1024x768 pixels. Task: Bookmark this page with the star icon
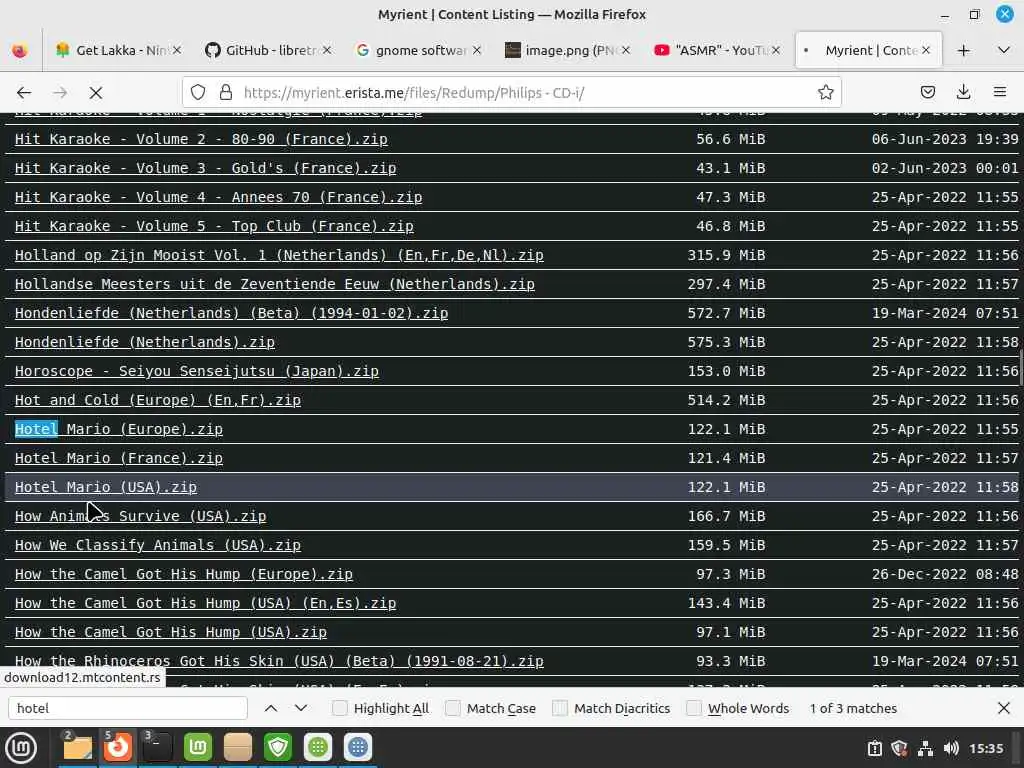825,93
